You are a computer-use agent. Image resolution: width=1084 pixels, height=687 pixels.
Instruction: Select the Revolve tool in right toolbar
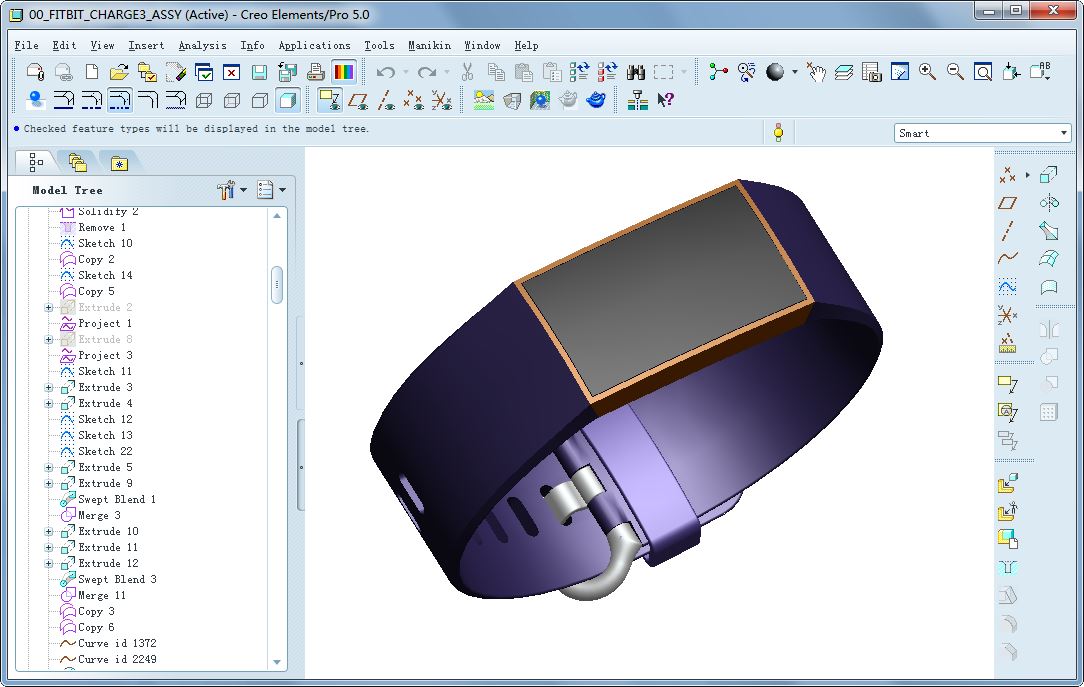tap(1049, 203)
